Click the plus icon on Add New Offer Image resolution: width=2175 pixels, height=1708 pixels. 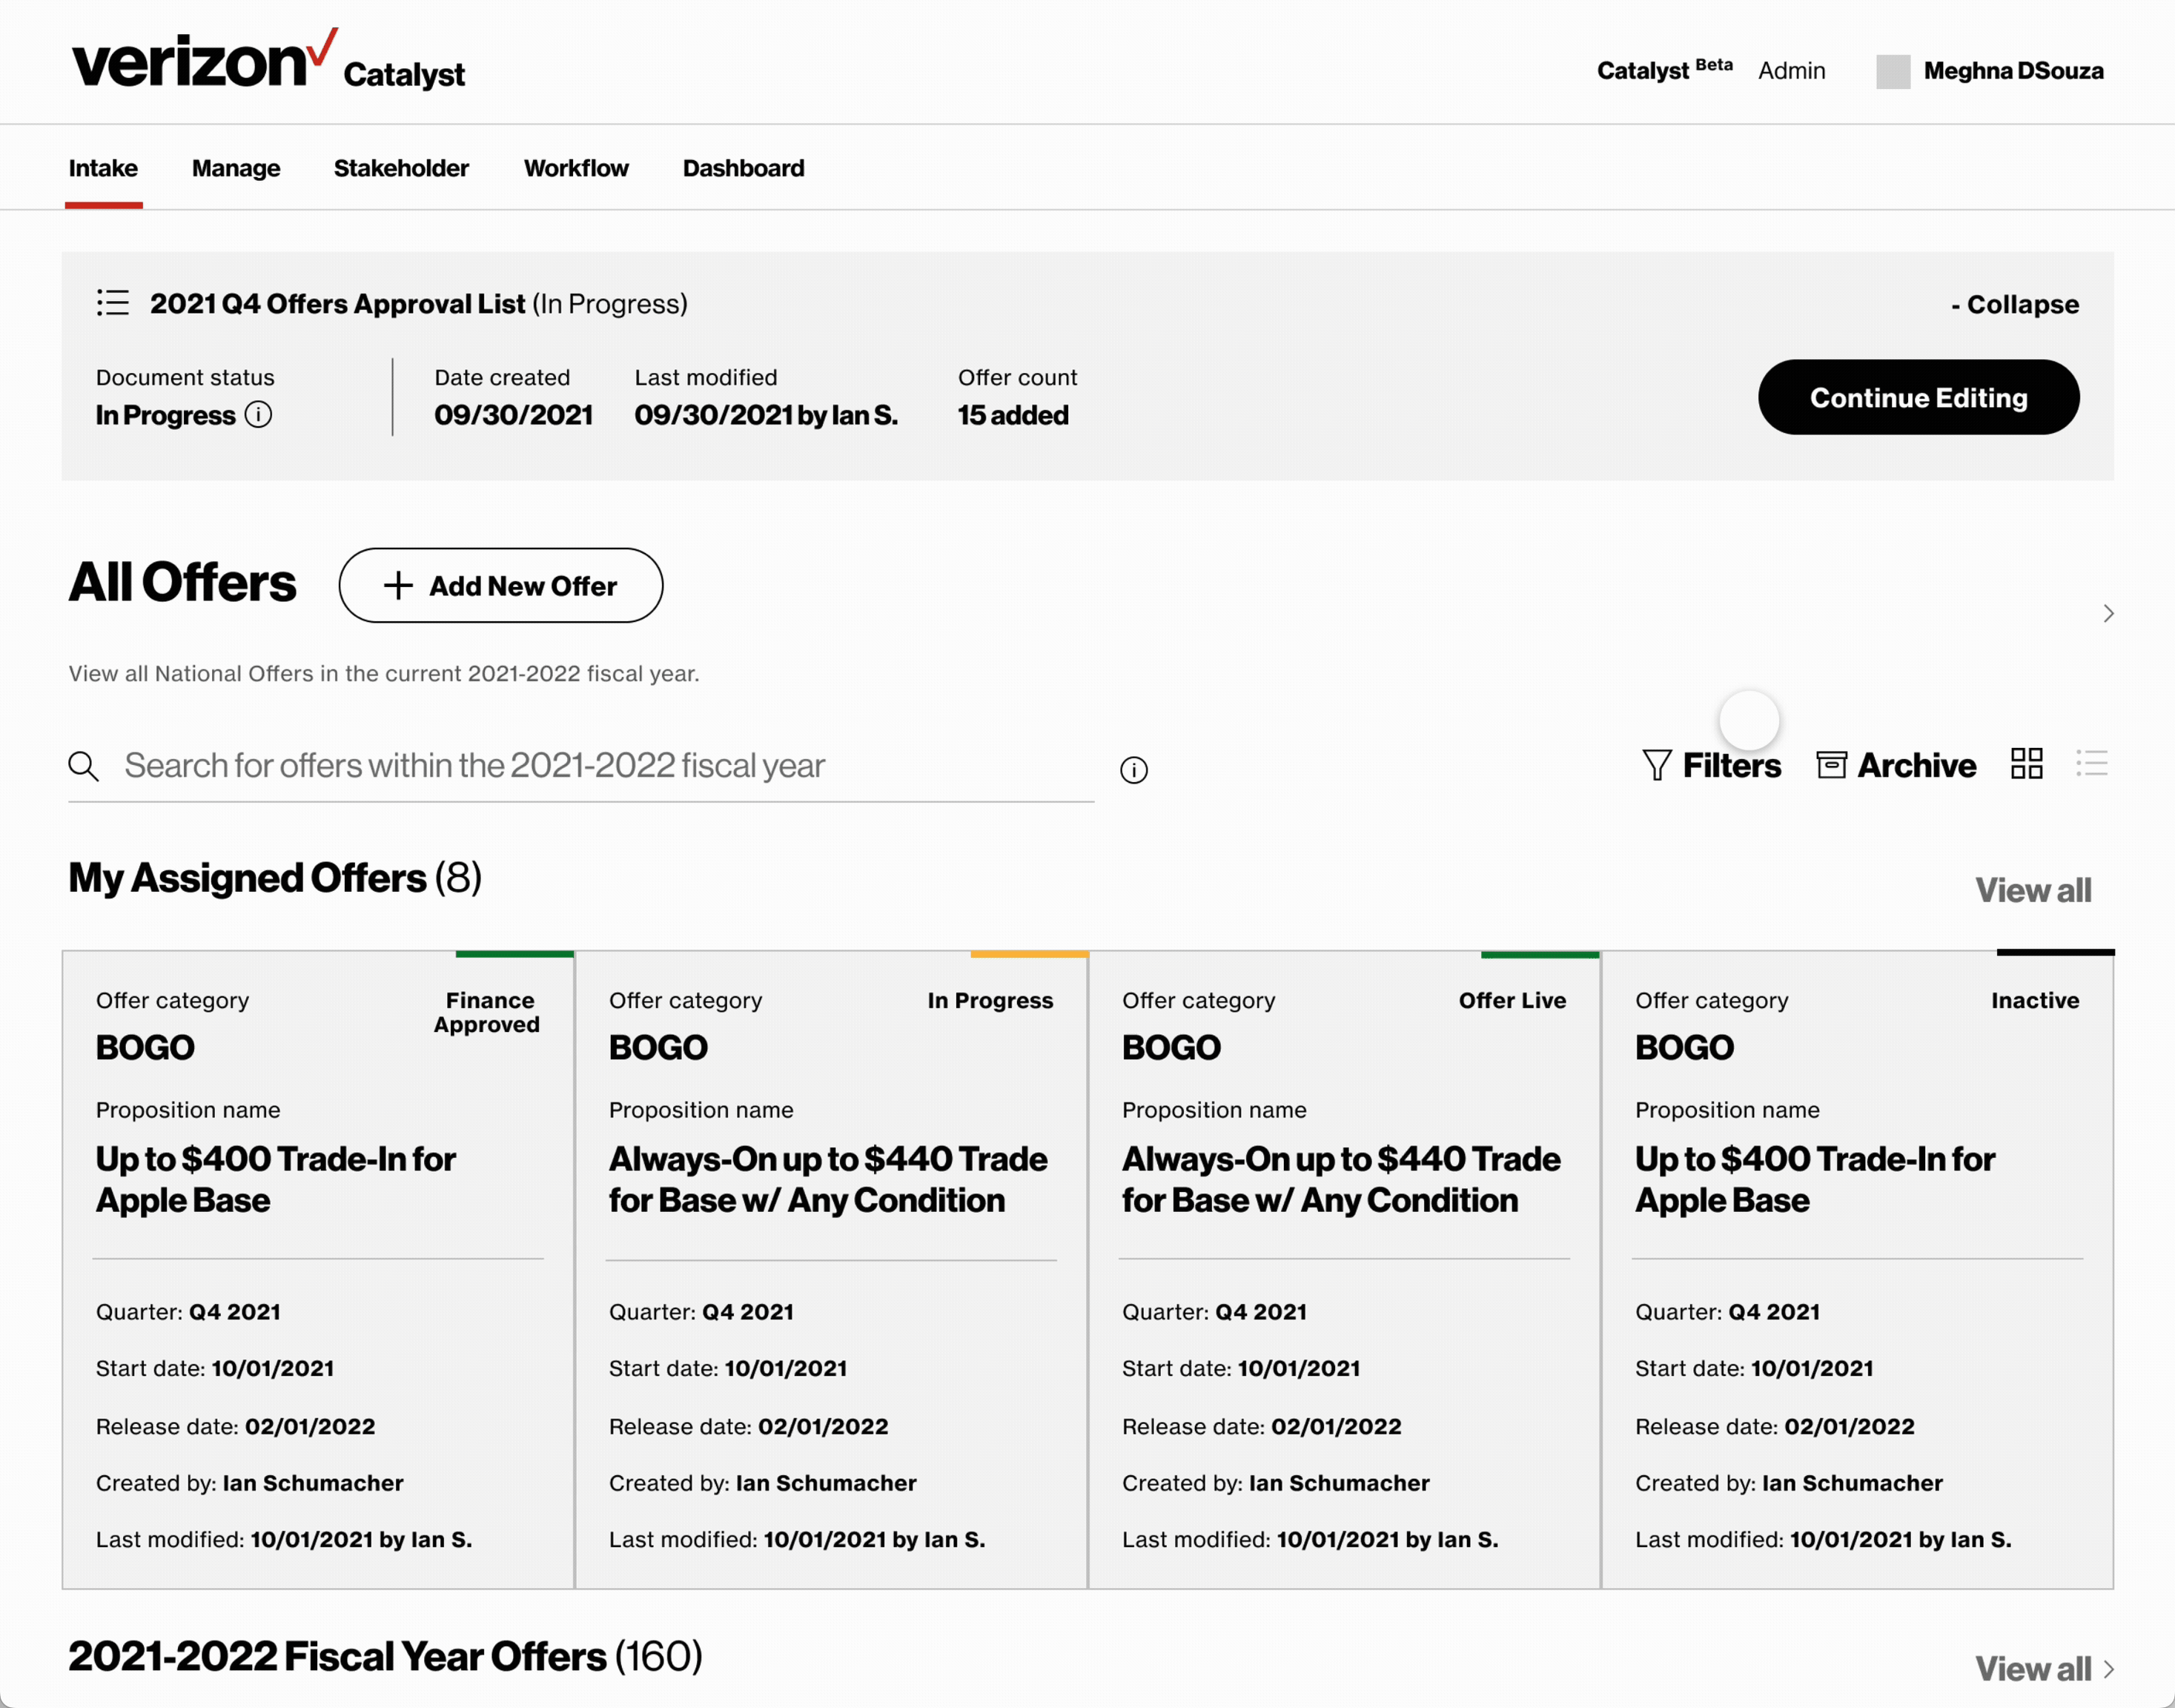[397, 585]
